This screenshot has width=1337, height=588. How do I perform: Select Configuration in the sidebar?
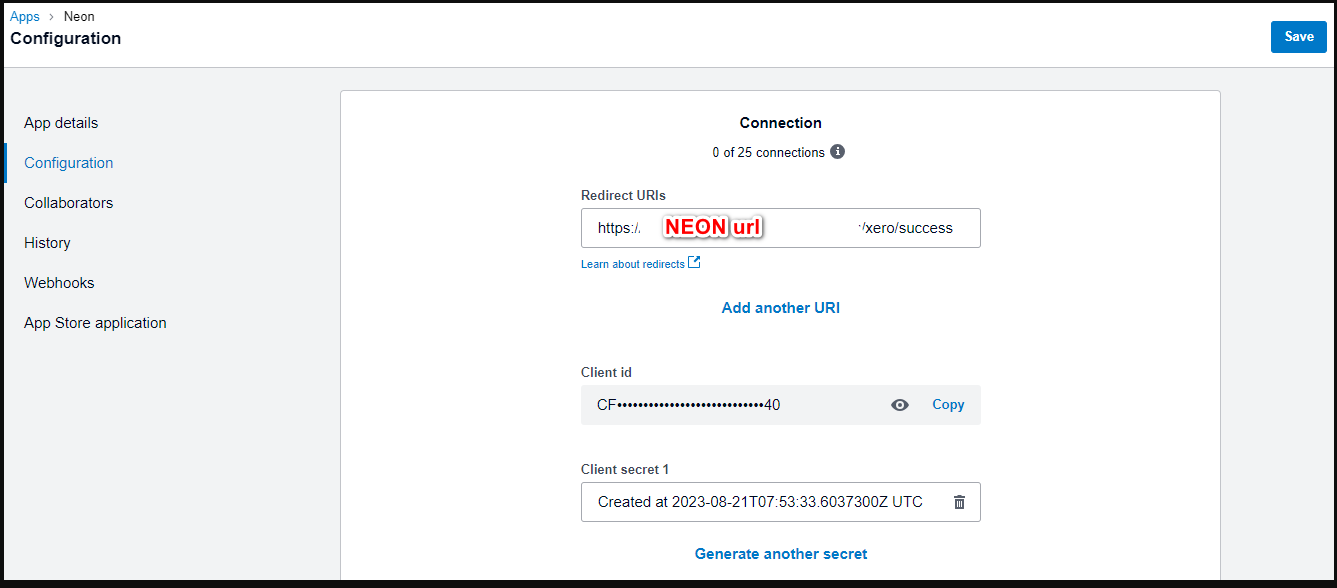tap(69, 163)
